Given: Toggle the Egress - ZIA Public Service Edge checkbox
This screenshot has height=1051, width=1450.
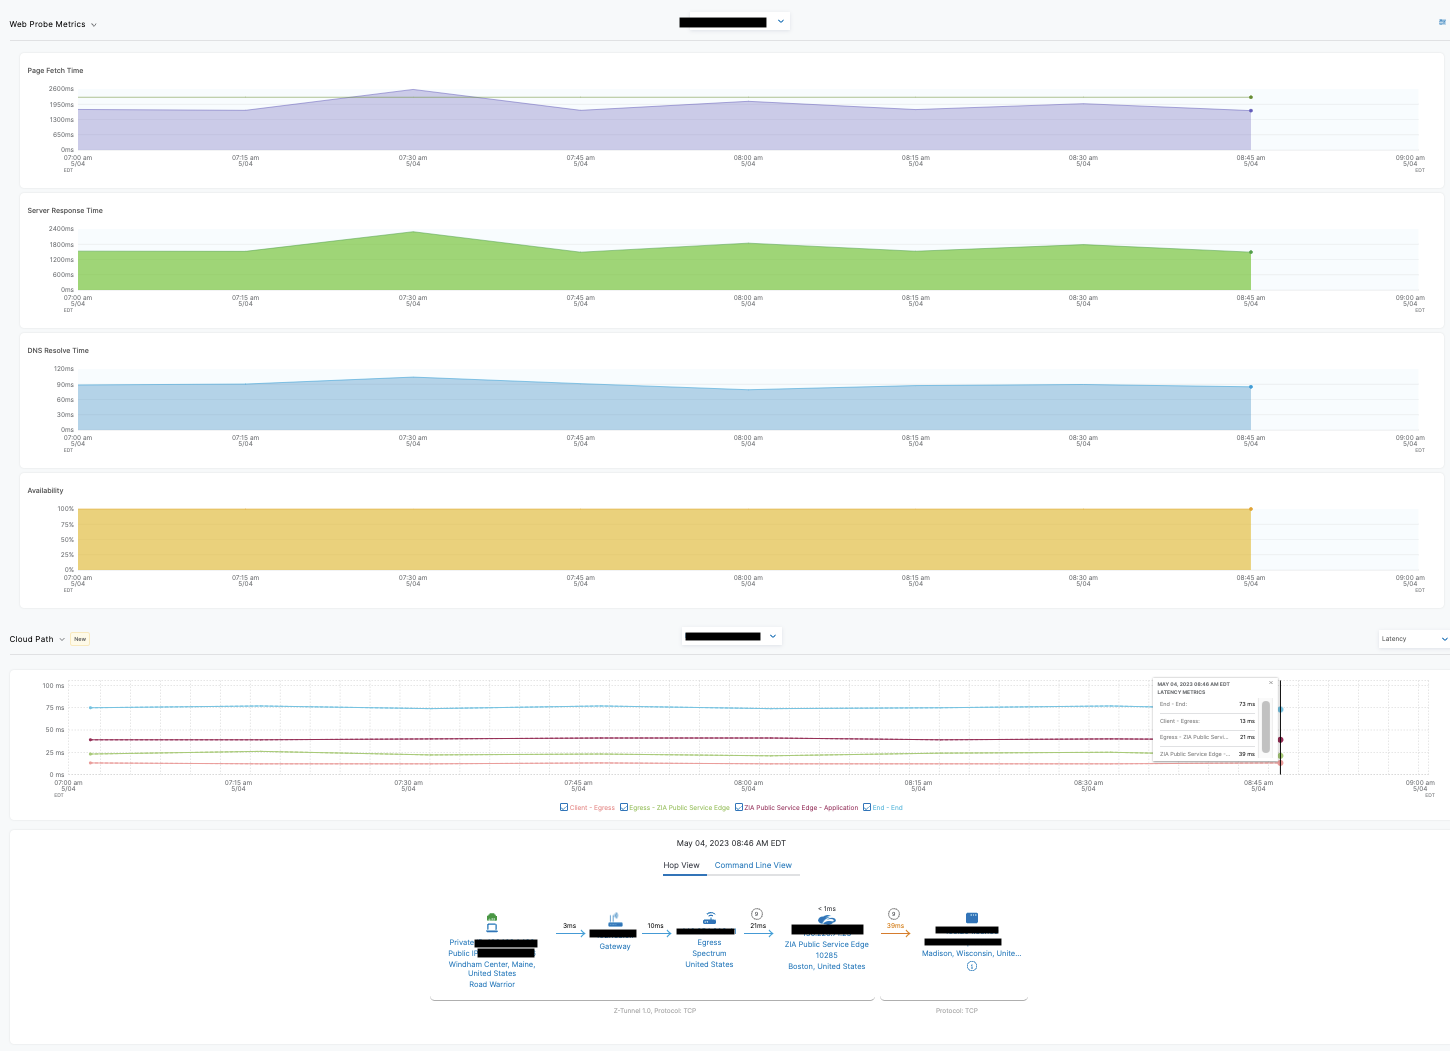Looking at the screenshot, I should click(x=624, y=807).
